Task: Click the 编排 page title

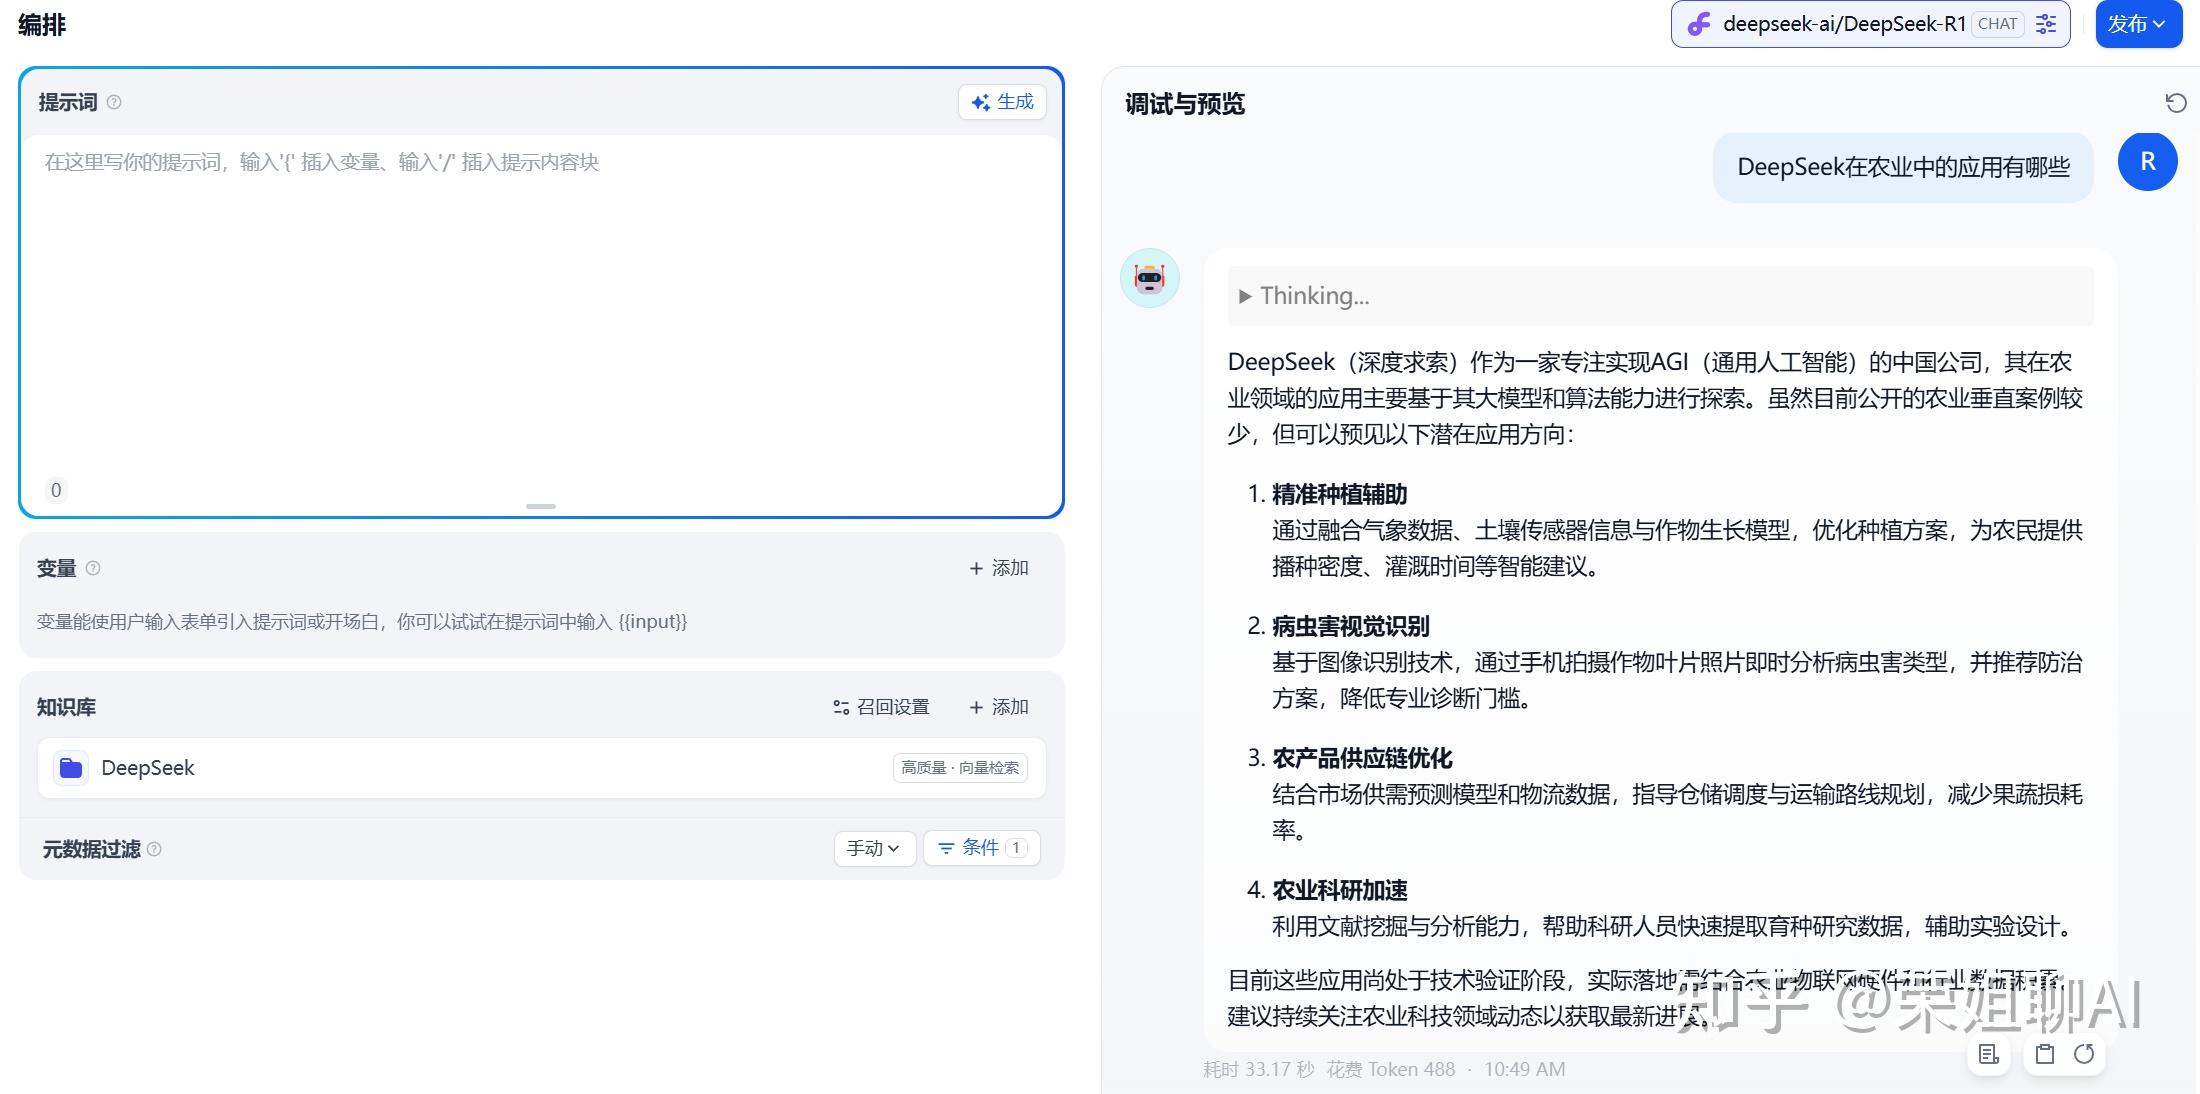Action: click(x=42, y=25)
